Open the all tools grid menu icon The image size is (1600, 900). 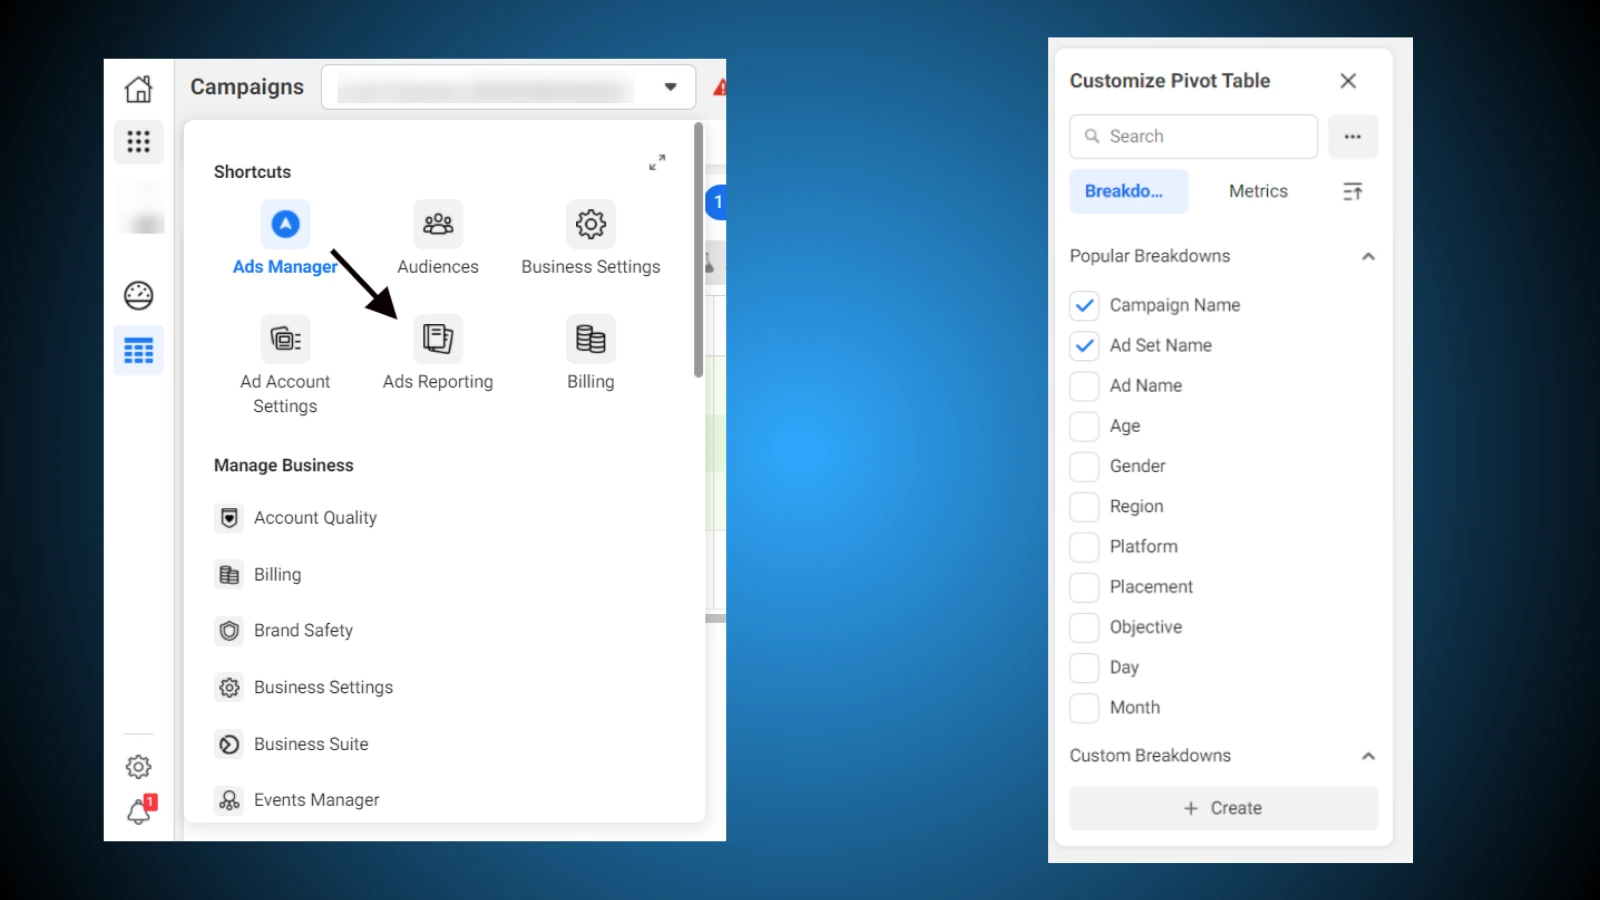[x=138, y=141]
